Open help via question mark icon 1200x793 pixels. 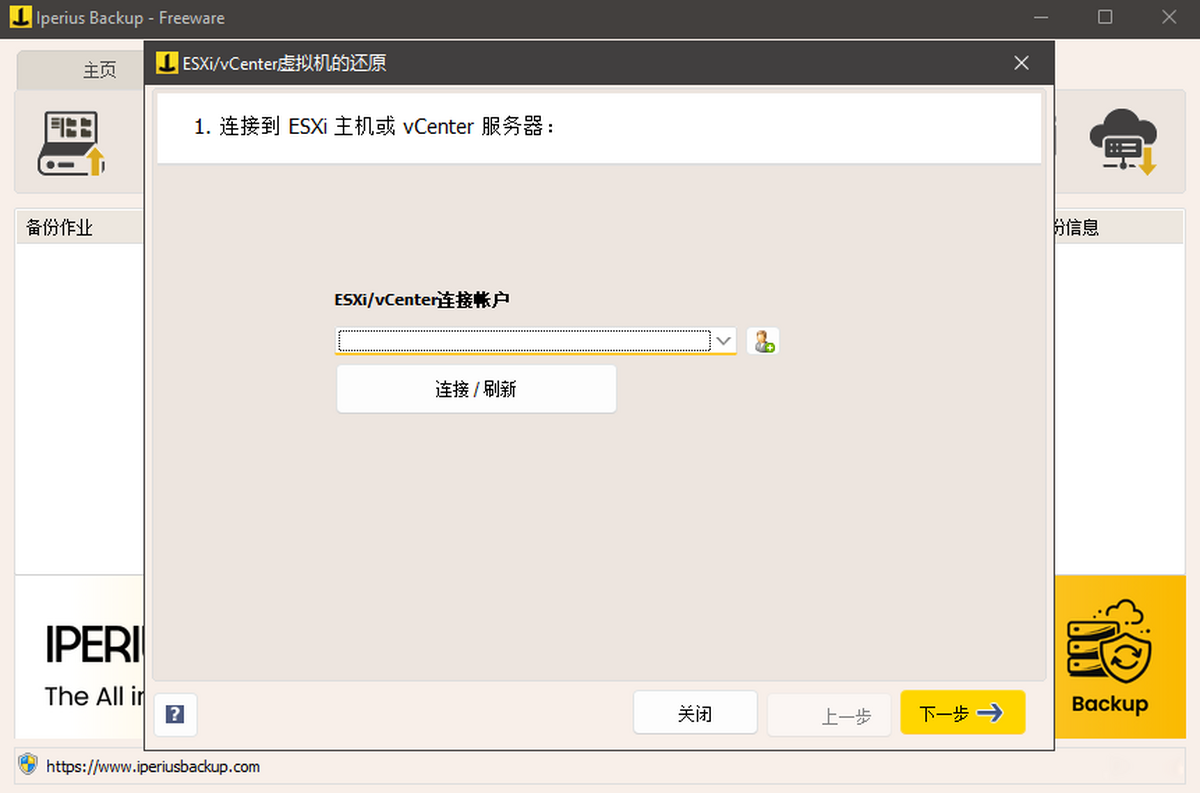click(175, 714)
